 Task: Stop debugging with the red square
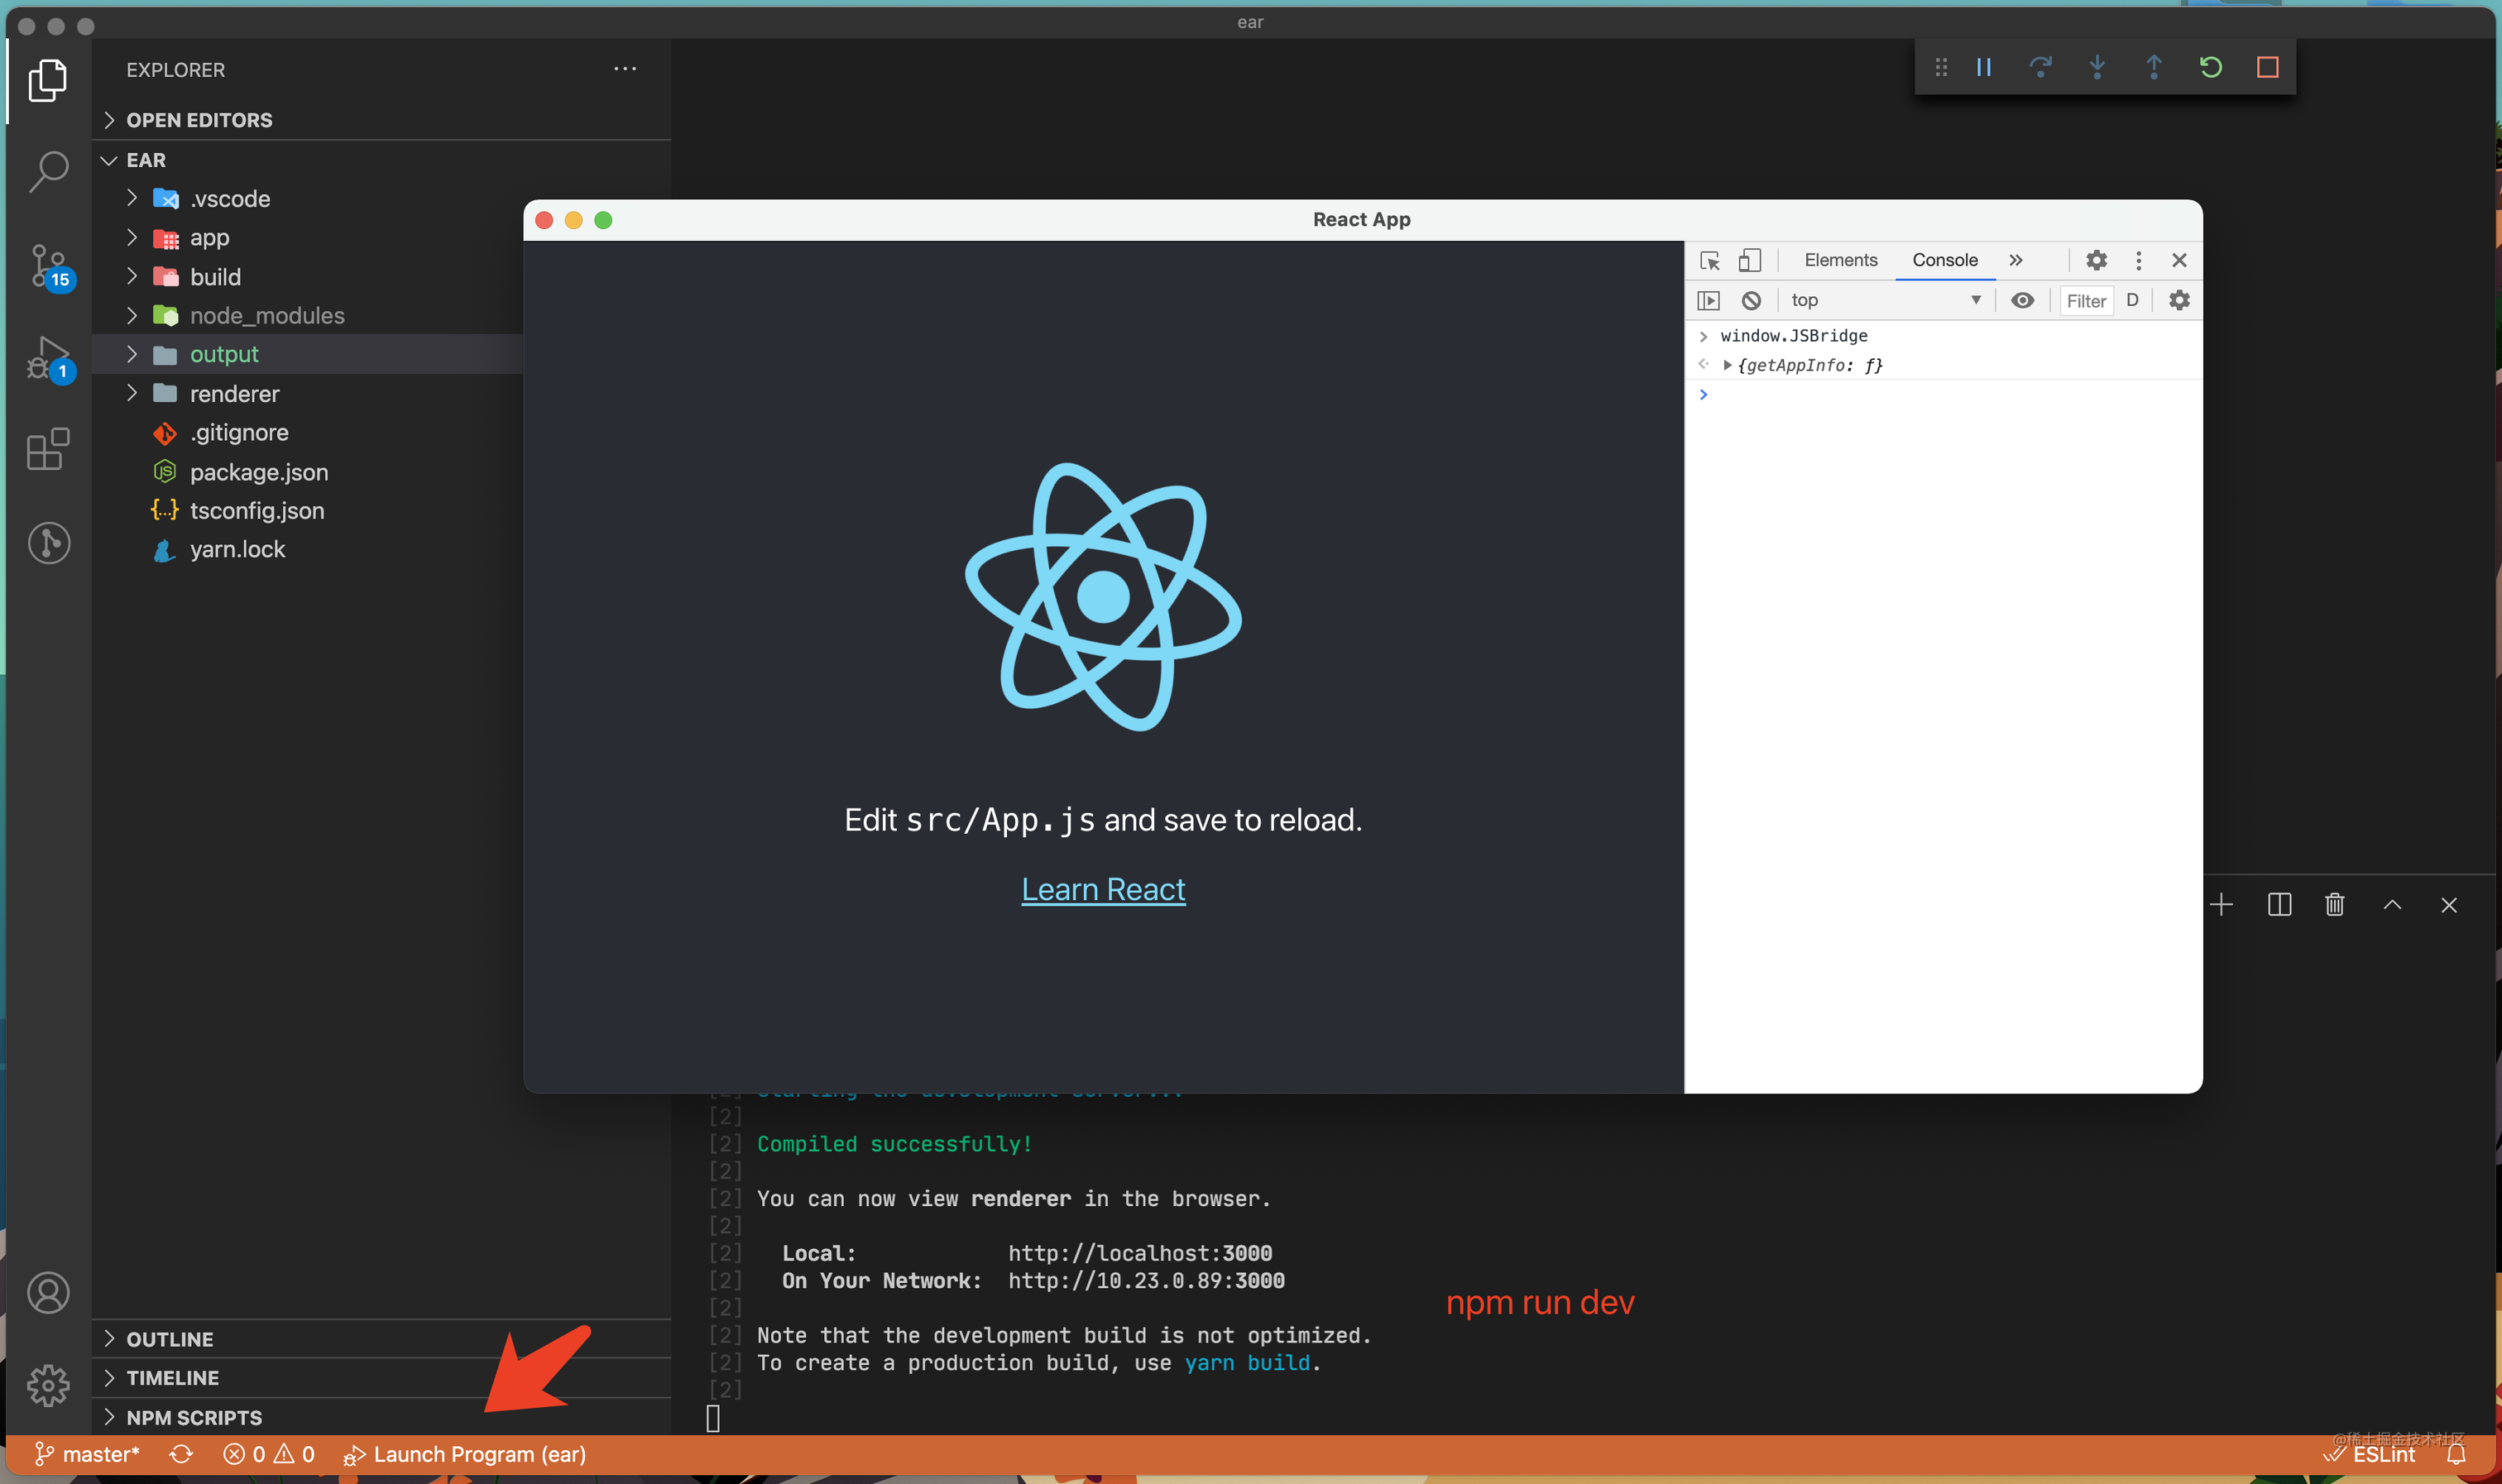[2267, 67]
